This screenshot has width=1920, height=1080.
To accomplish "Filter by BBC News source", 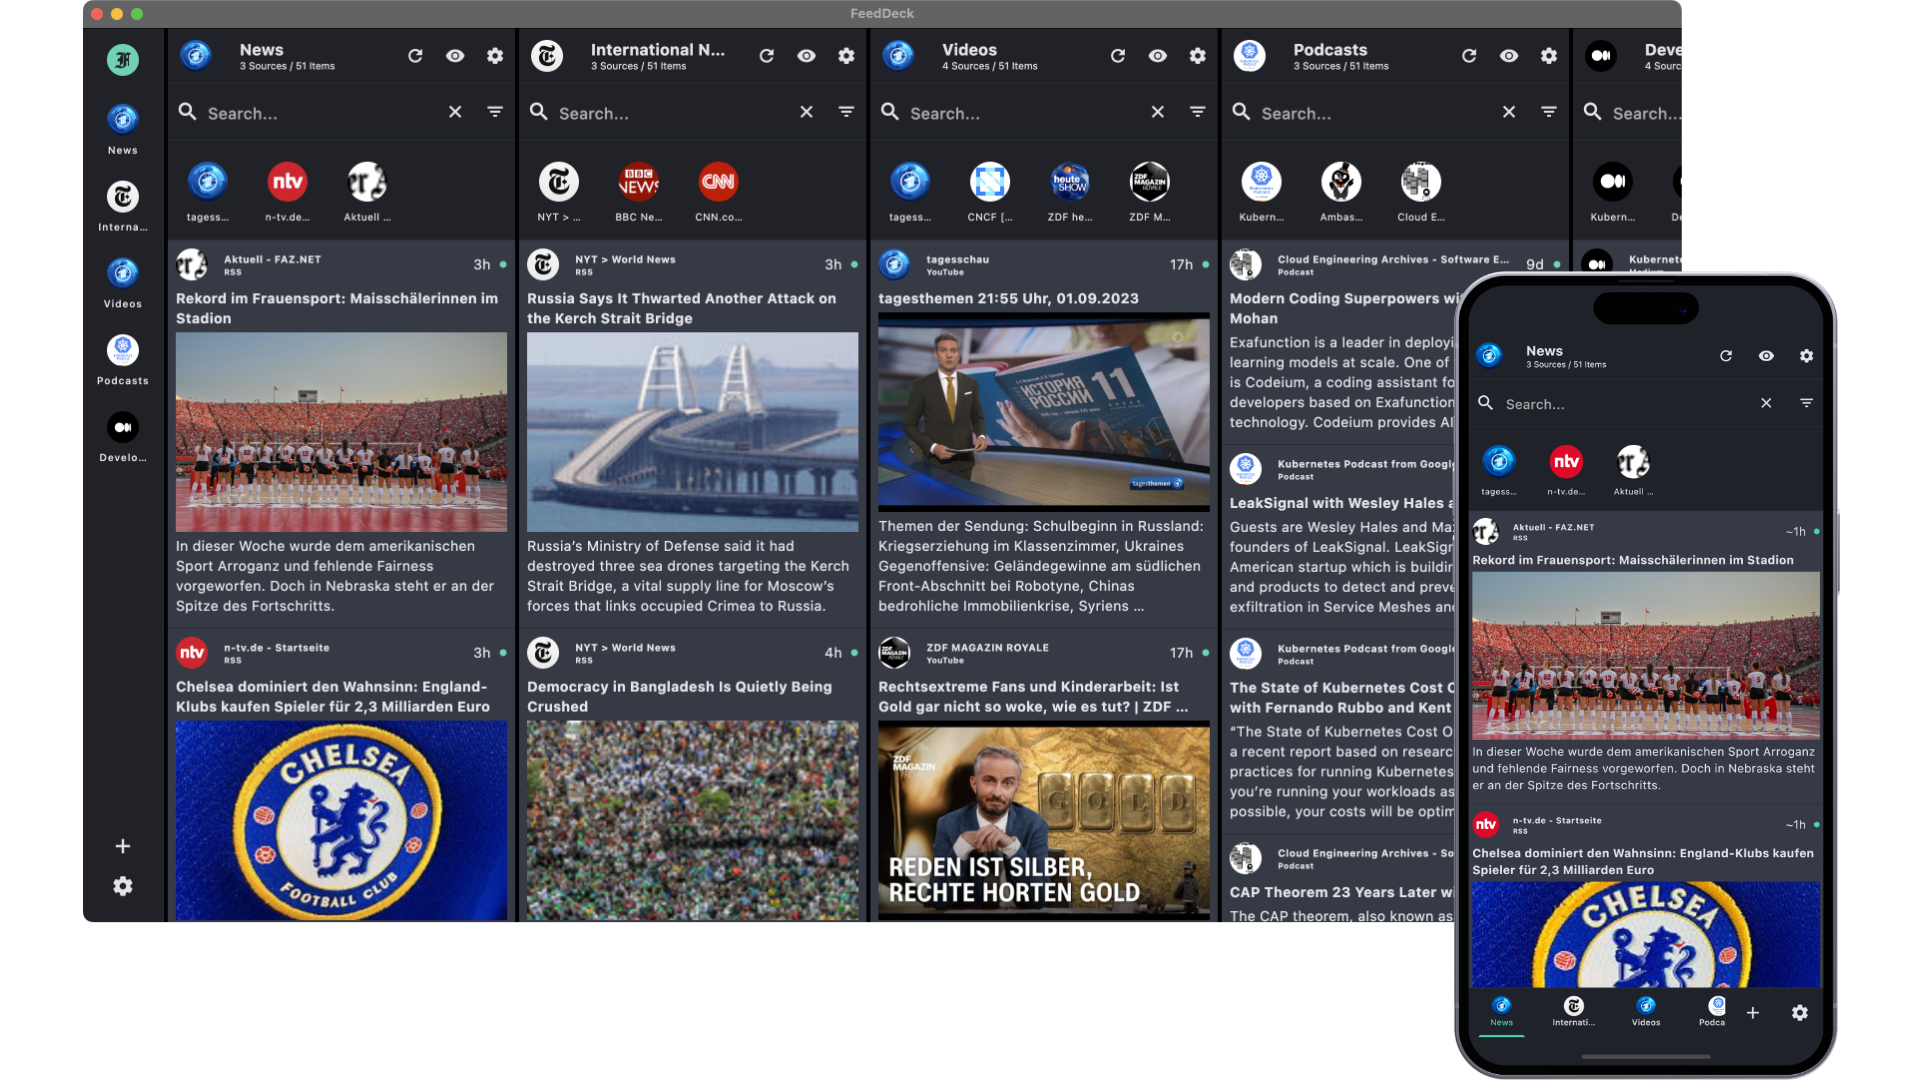I will coord(638,182).
